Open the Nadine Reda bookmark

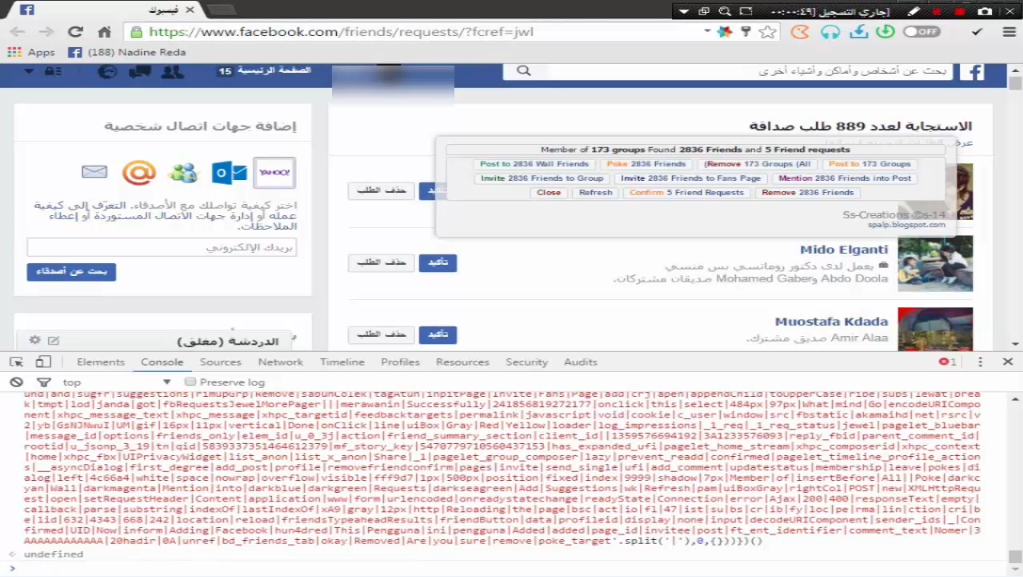pyautogui.click(x=127, y=52)
